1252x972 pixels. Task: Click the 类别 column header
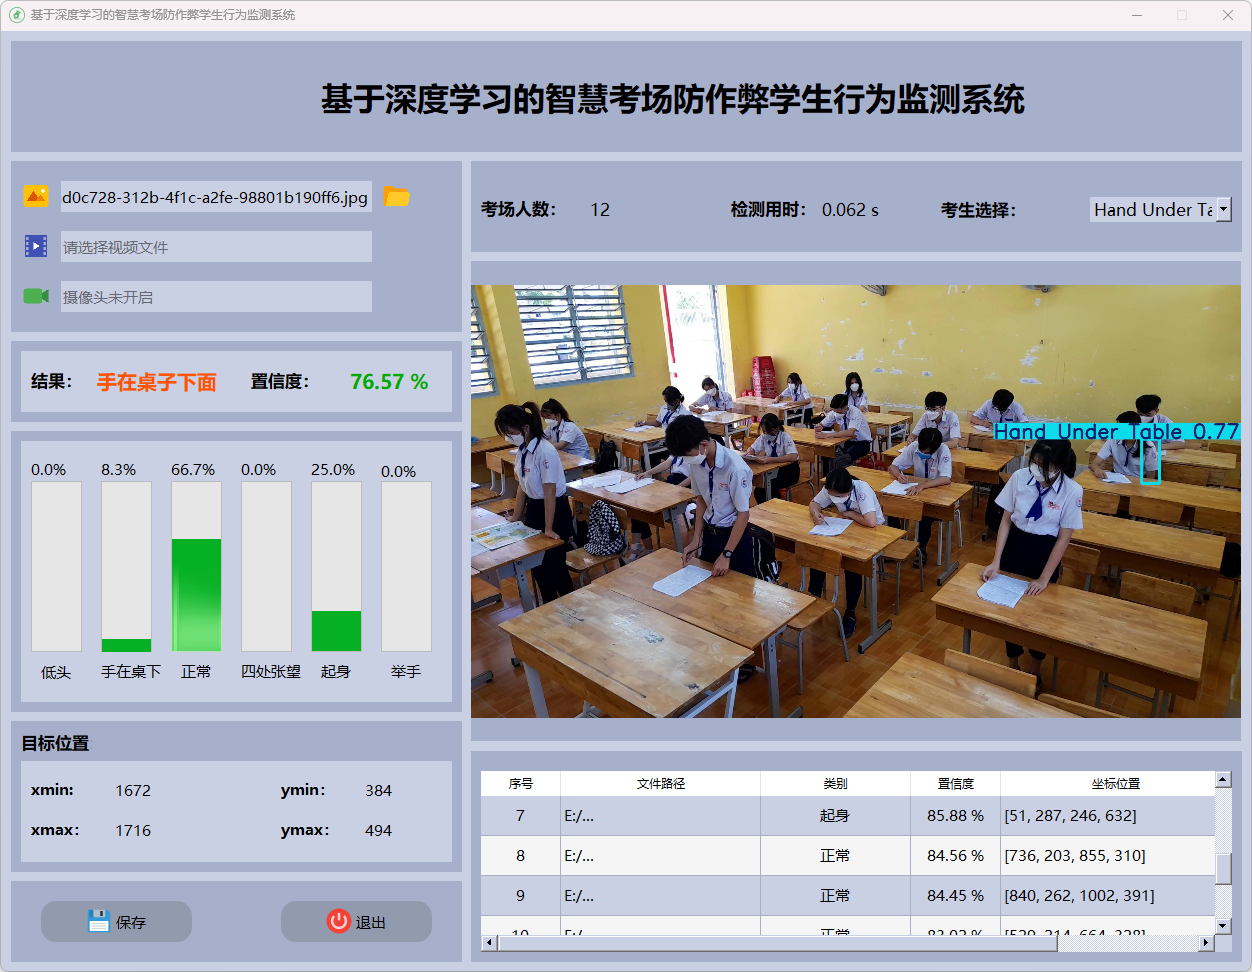tap(835, 784)
